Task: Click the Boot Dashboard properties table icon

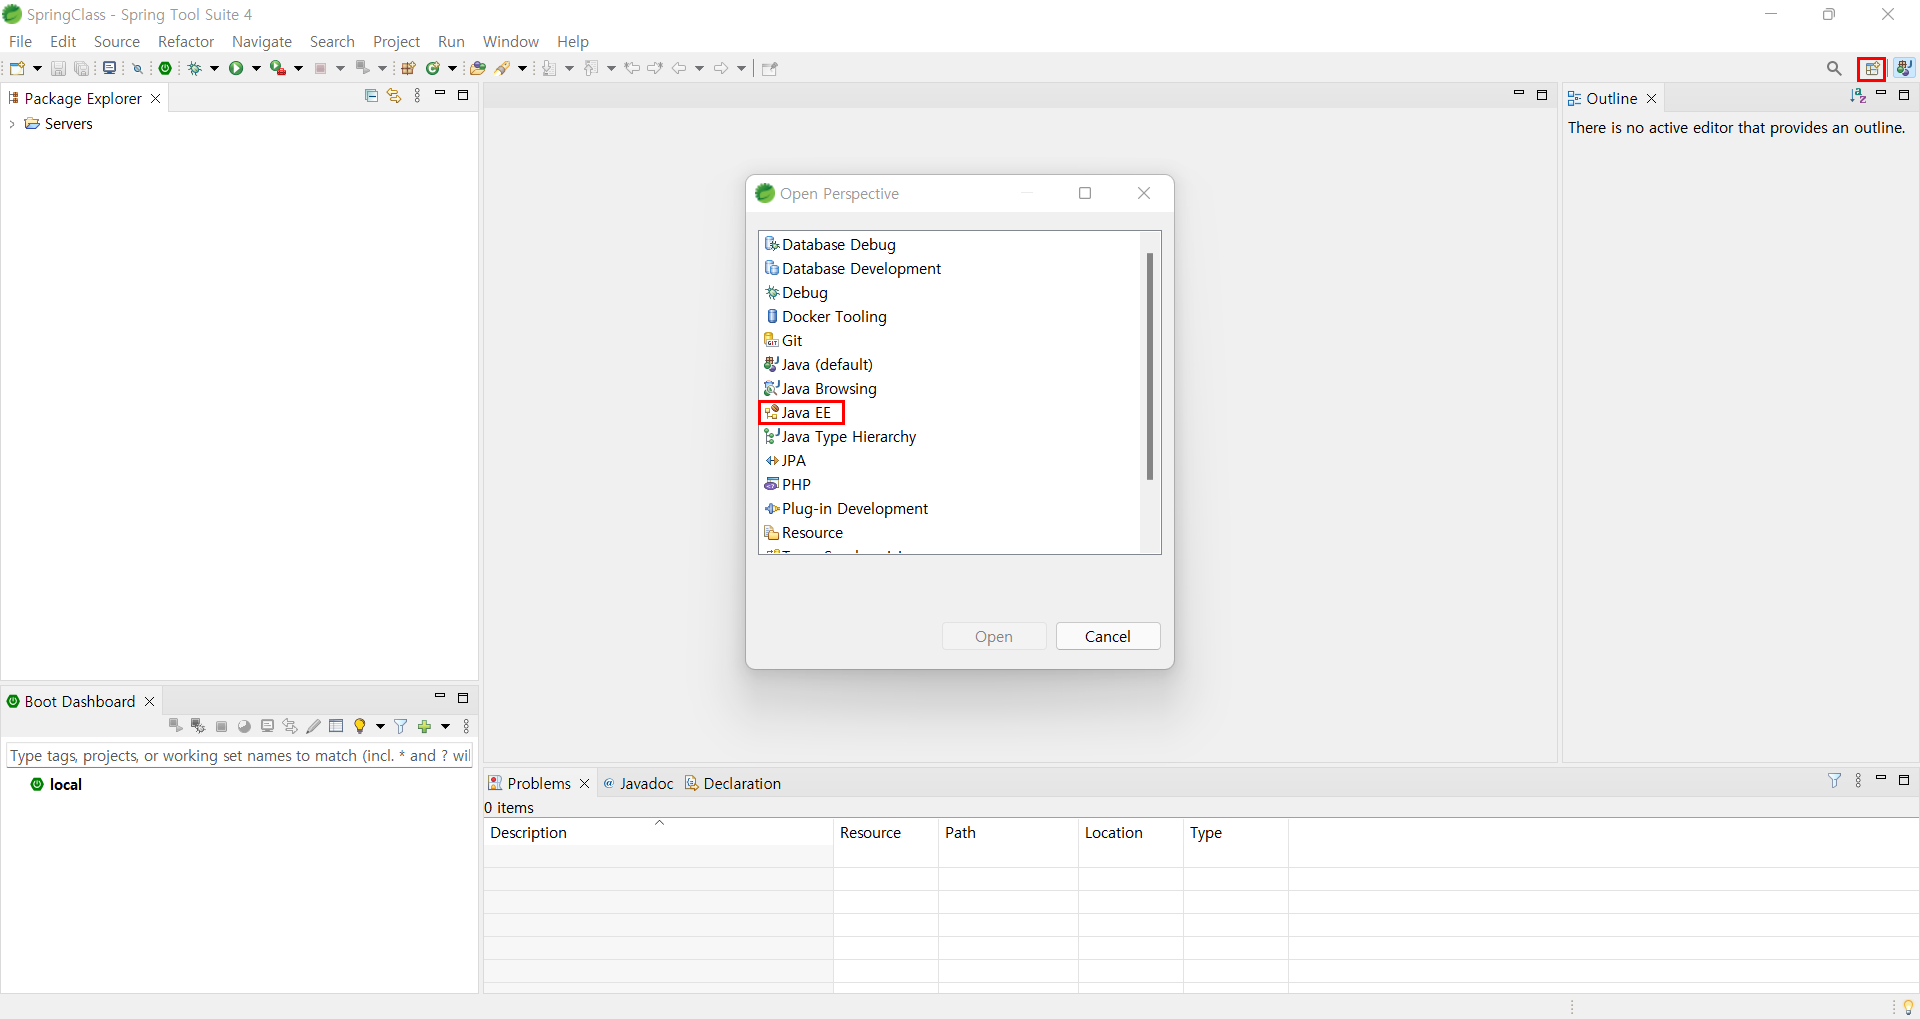Action: (336, 726)
